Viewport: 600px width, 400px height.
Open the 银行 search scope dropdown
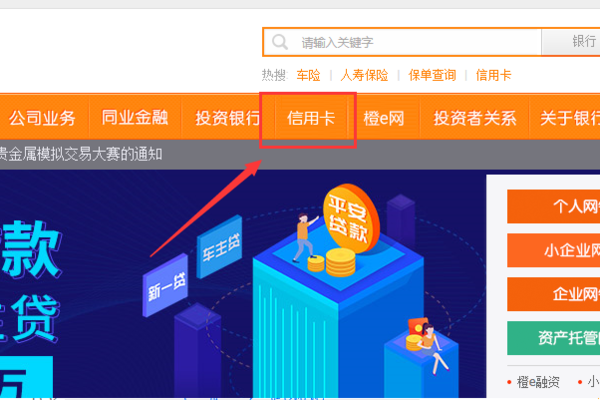point(571,42)
